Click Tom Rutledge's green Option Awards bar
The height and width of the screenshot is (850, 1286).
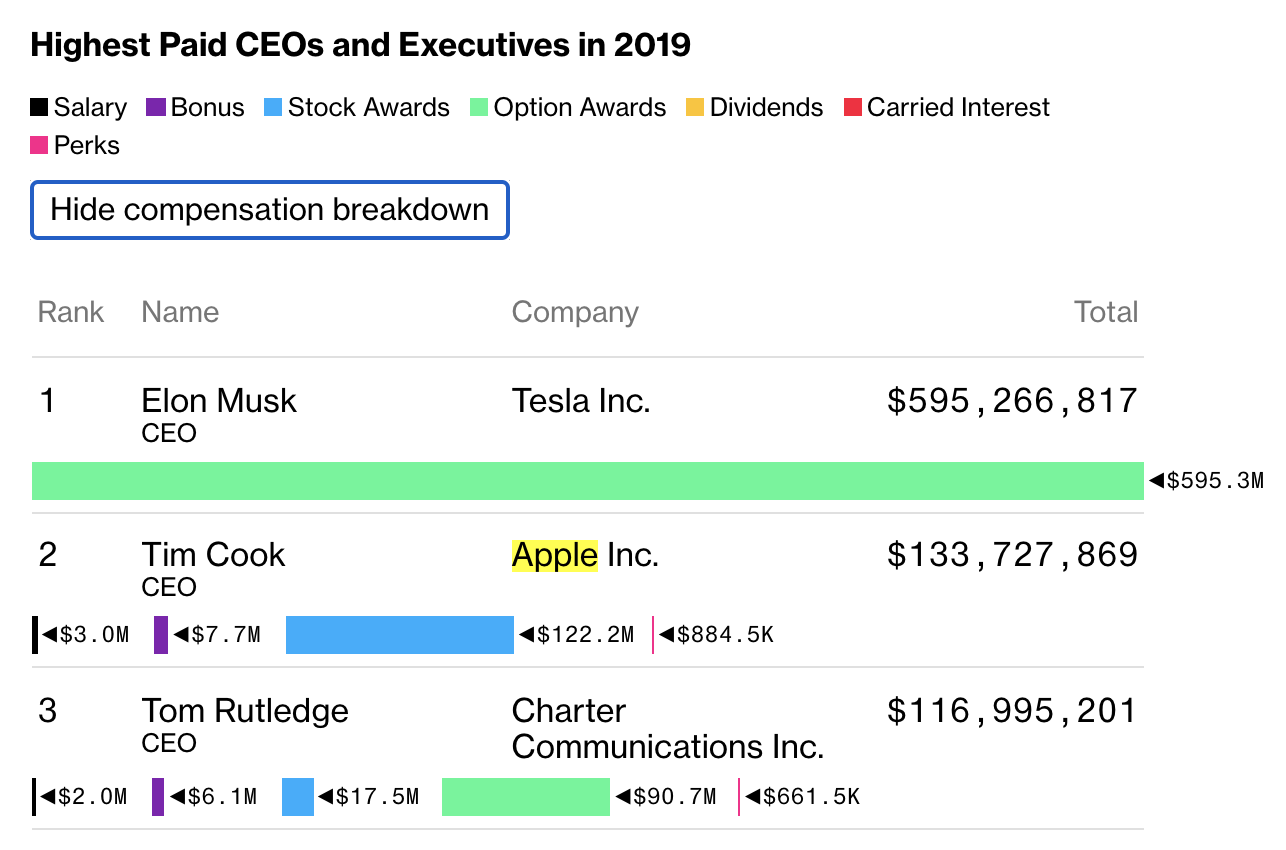click(x=527, y=795)
